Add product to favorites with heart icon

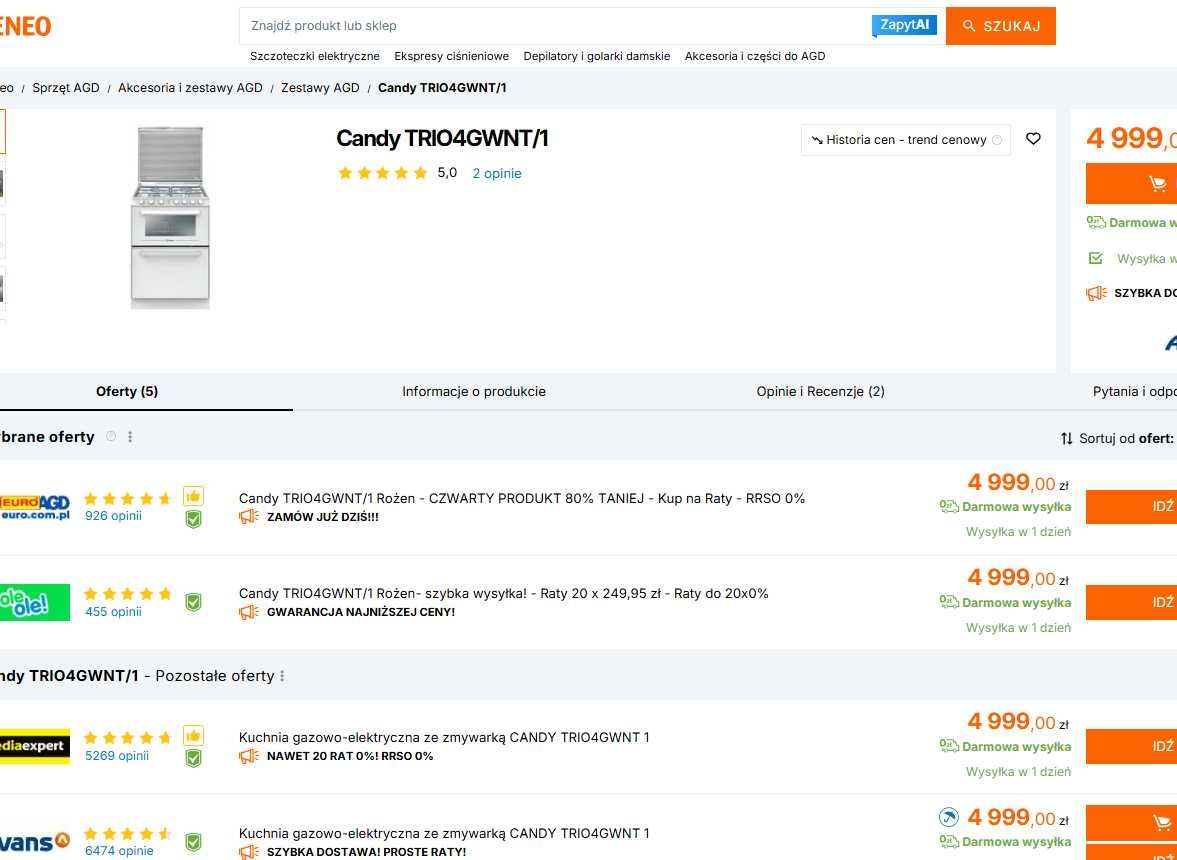[x=1034, y=139]
